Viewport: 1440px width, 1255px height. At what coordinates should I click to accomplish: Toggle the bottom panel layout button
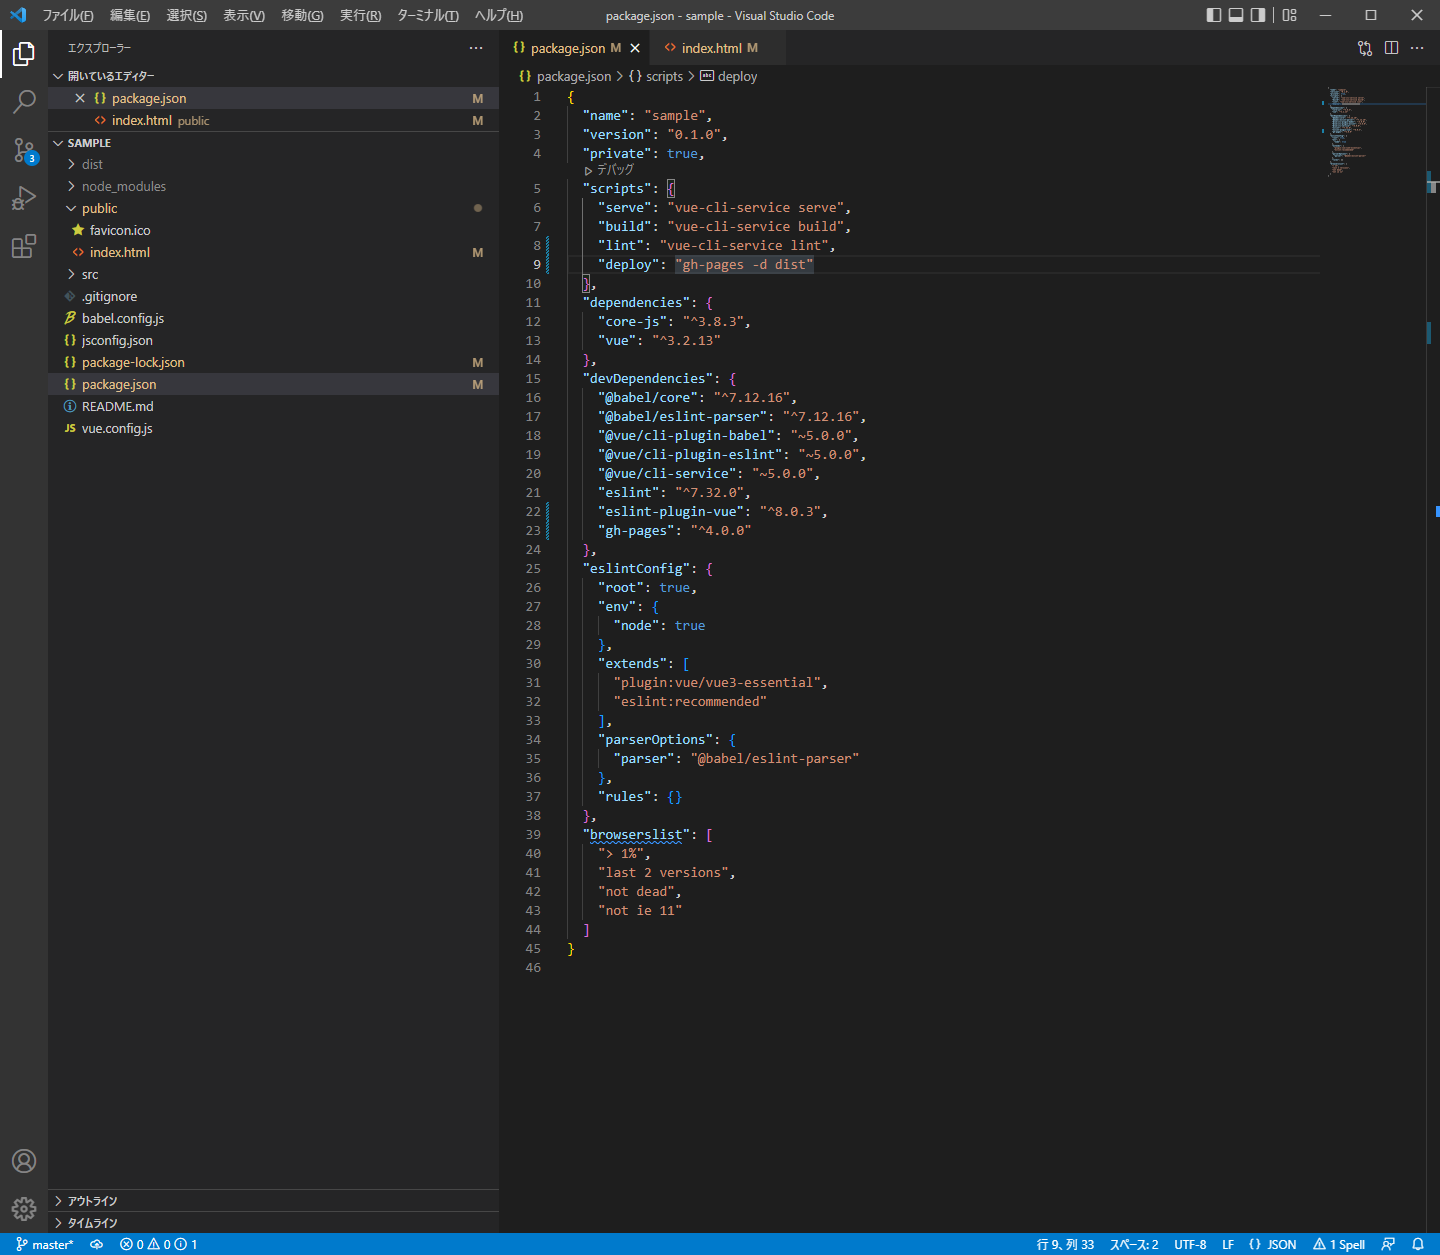[1236, 15]
